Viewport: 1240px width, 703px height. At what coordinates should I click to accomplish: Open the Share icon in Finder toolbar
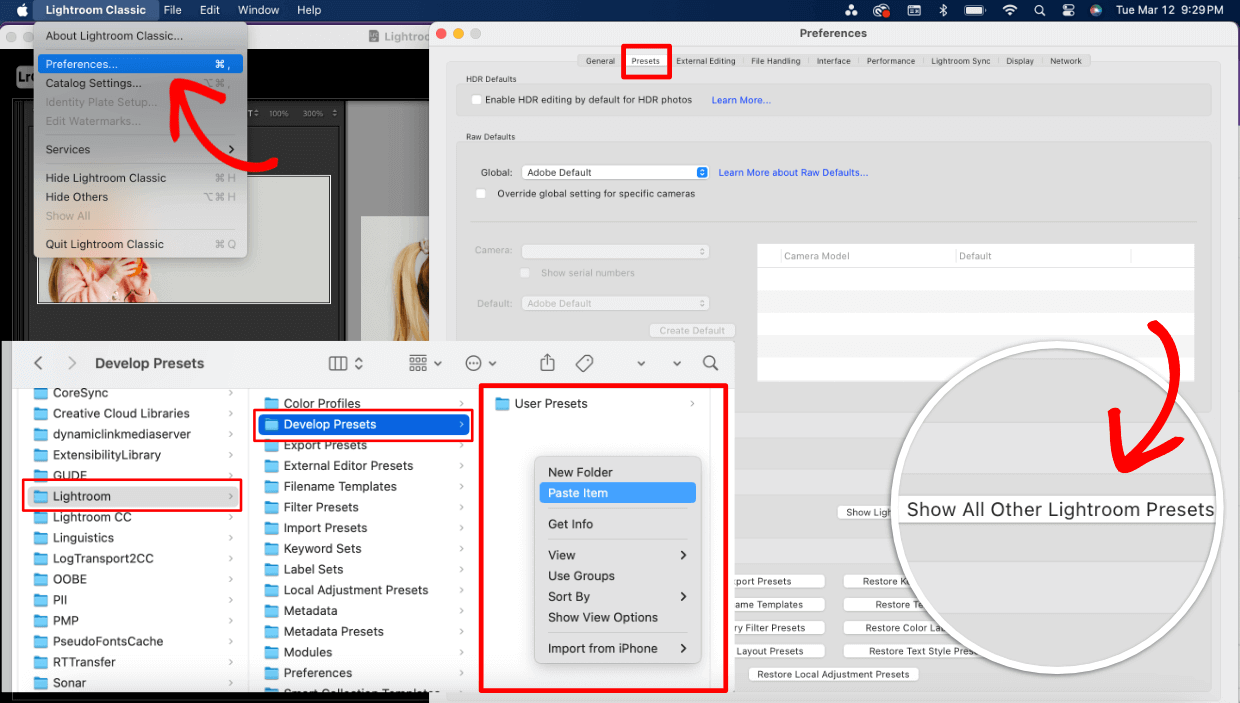pyautogui.click(x=546, y=363)
